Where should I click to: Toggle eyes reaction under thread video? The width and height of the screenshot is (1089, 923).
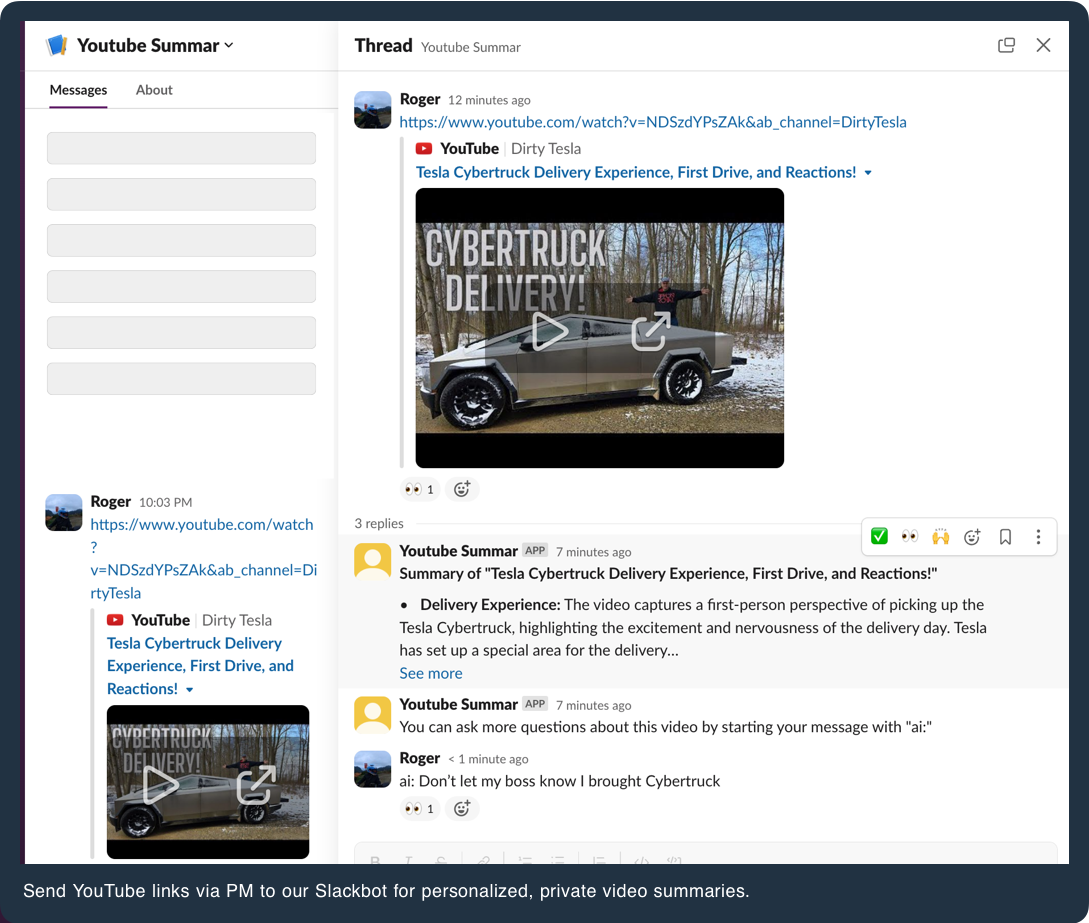coord(419,490)
